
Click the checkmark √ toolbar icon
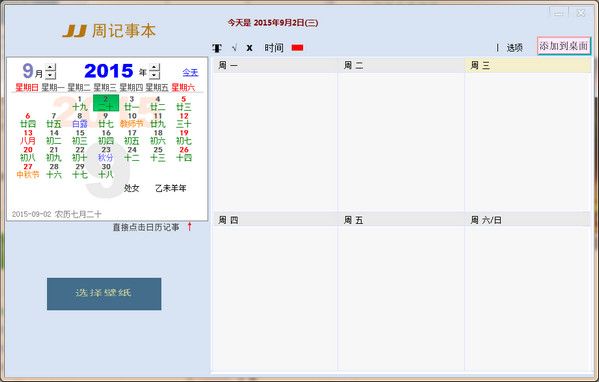tap(235, 48)
